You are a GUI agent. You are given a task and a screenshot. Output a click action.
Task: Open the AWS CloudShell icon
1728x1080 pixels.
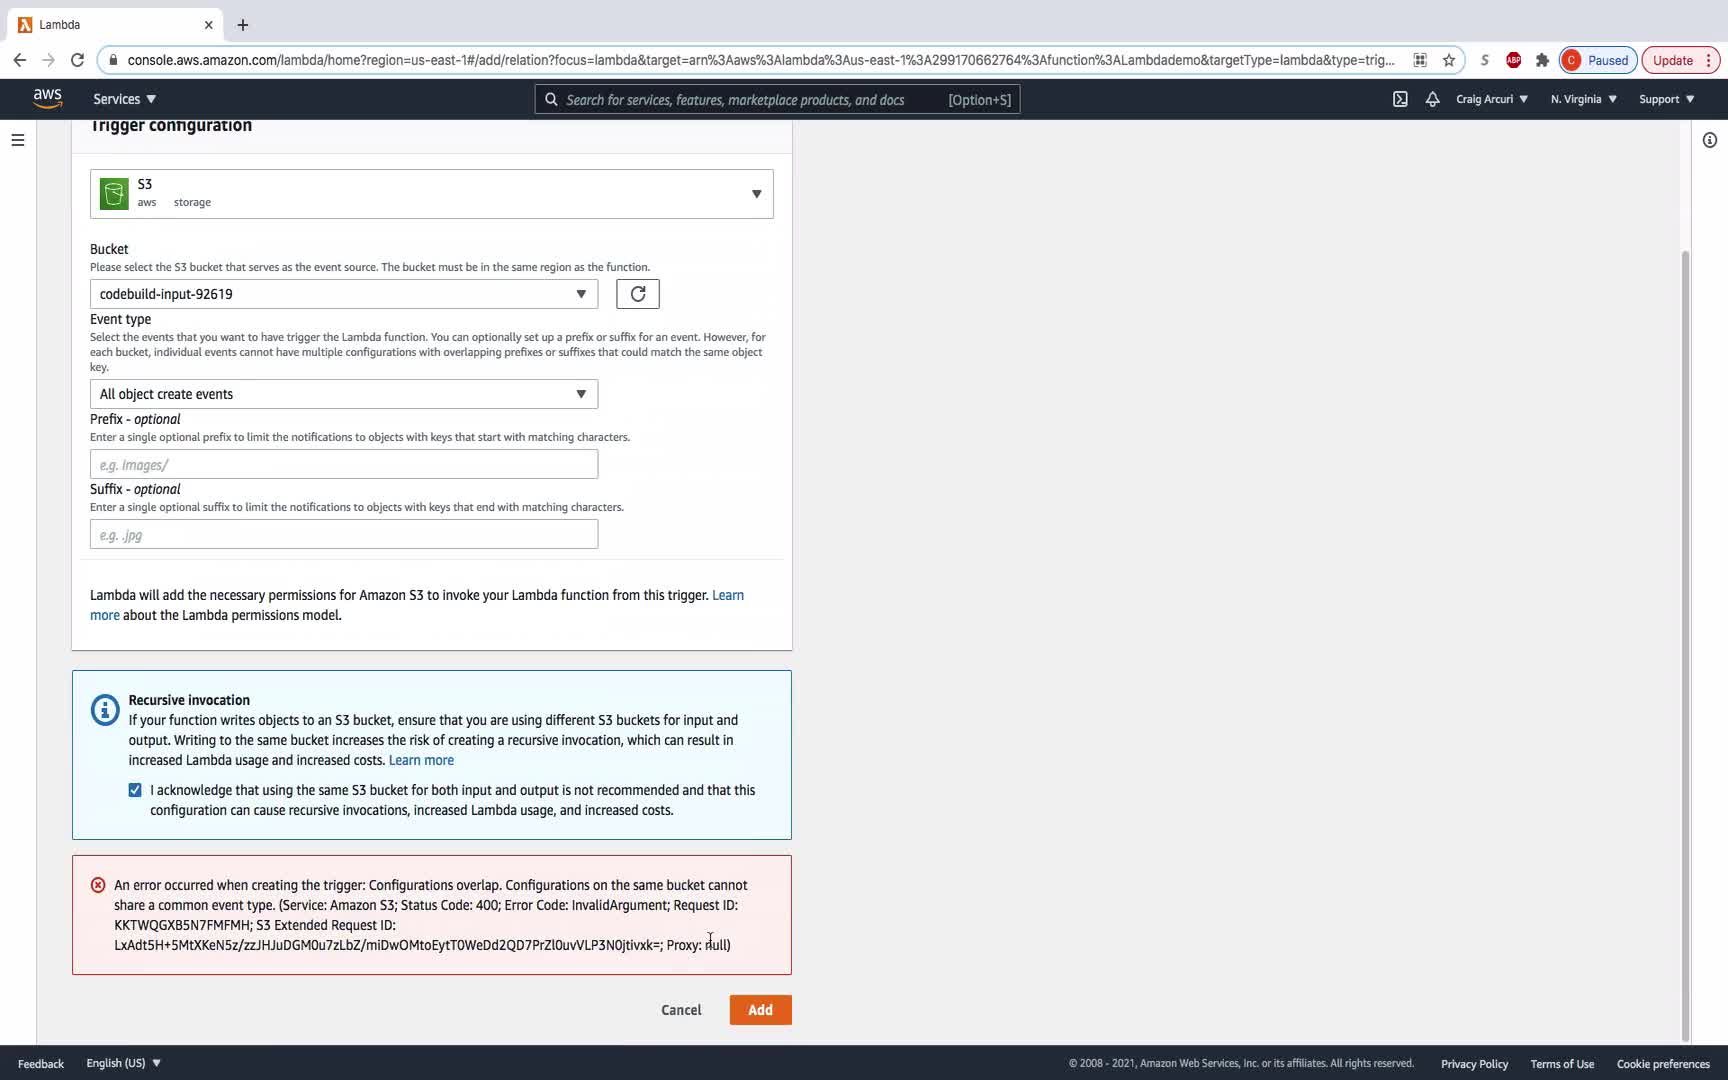1400,99
